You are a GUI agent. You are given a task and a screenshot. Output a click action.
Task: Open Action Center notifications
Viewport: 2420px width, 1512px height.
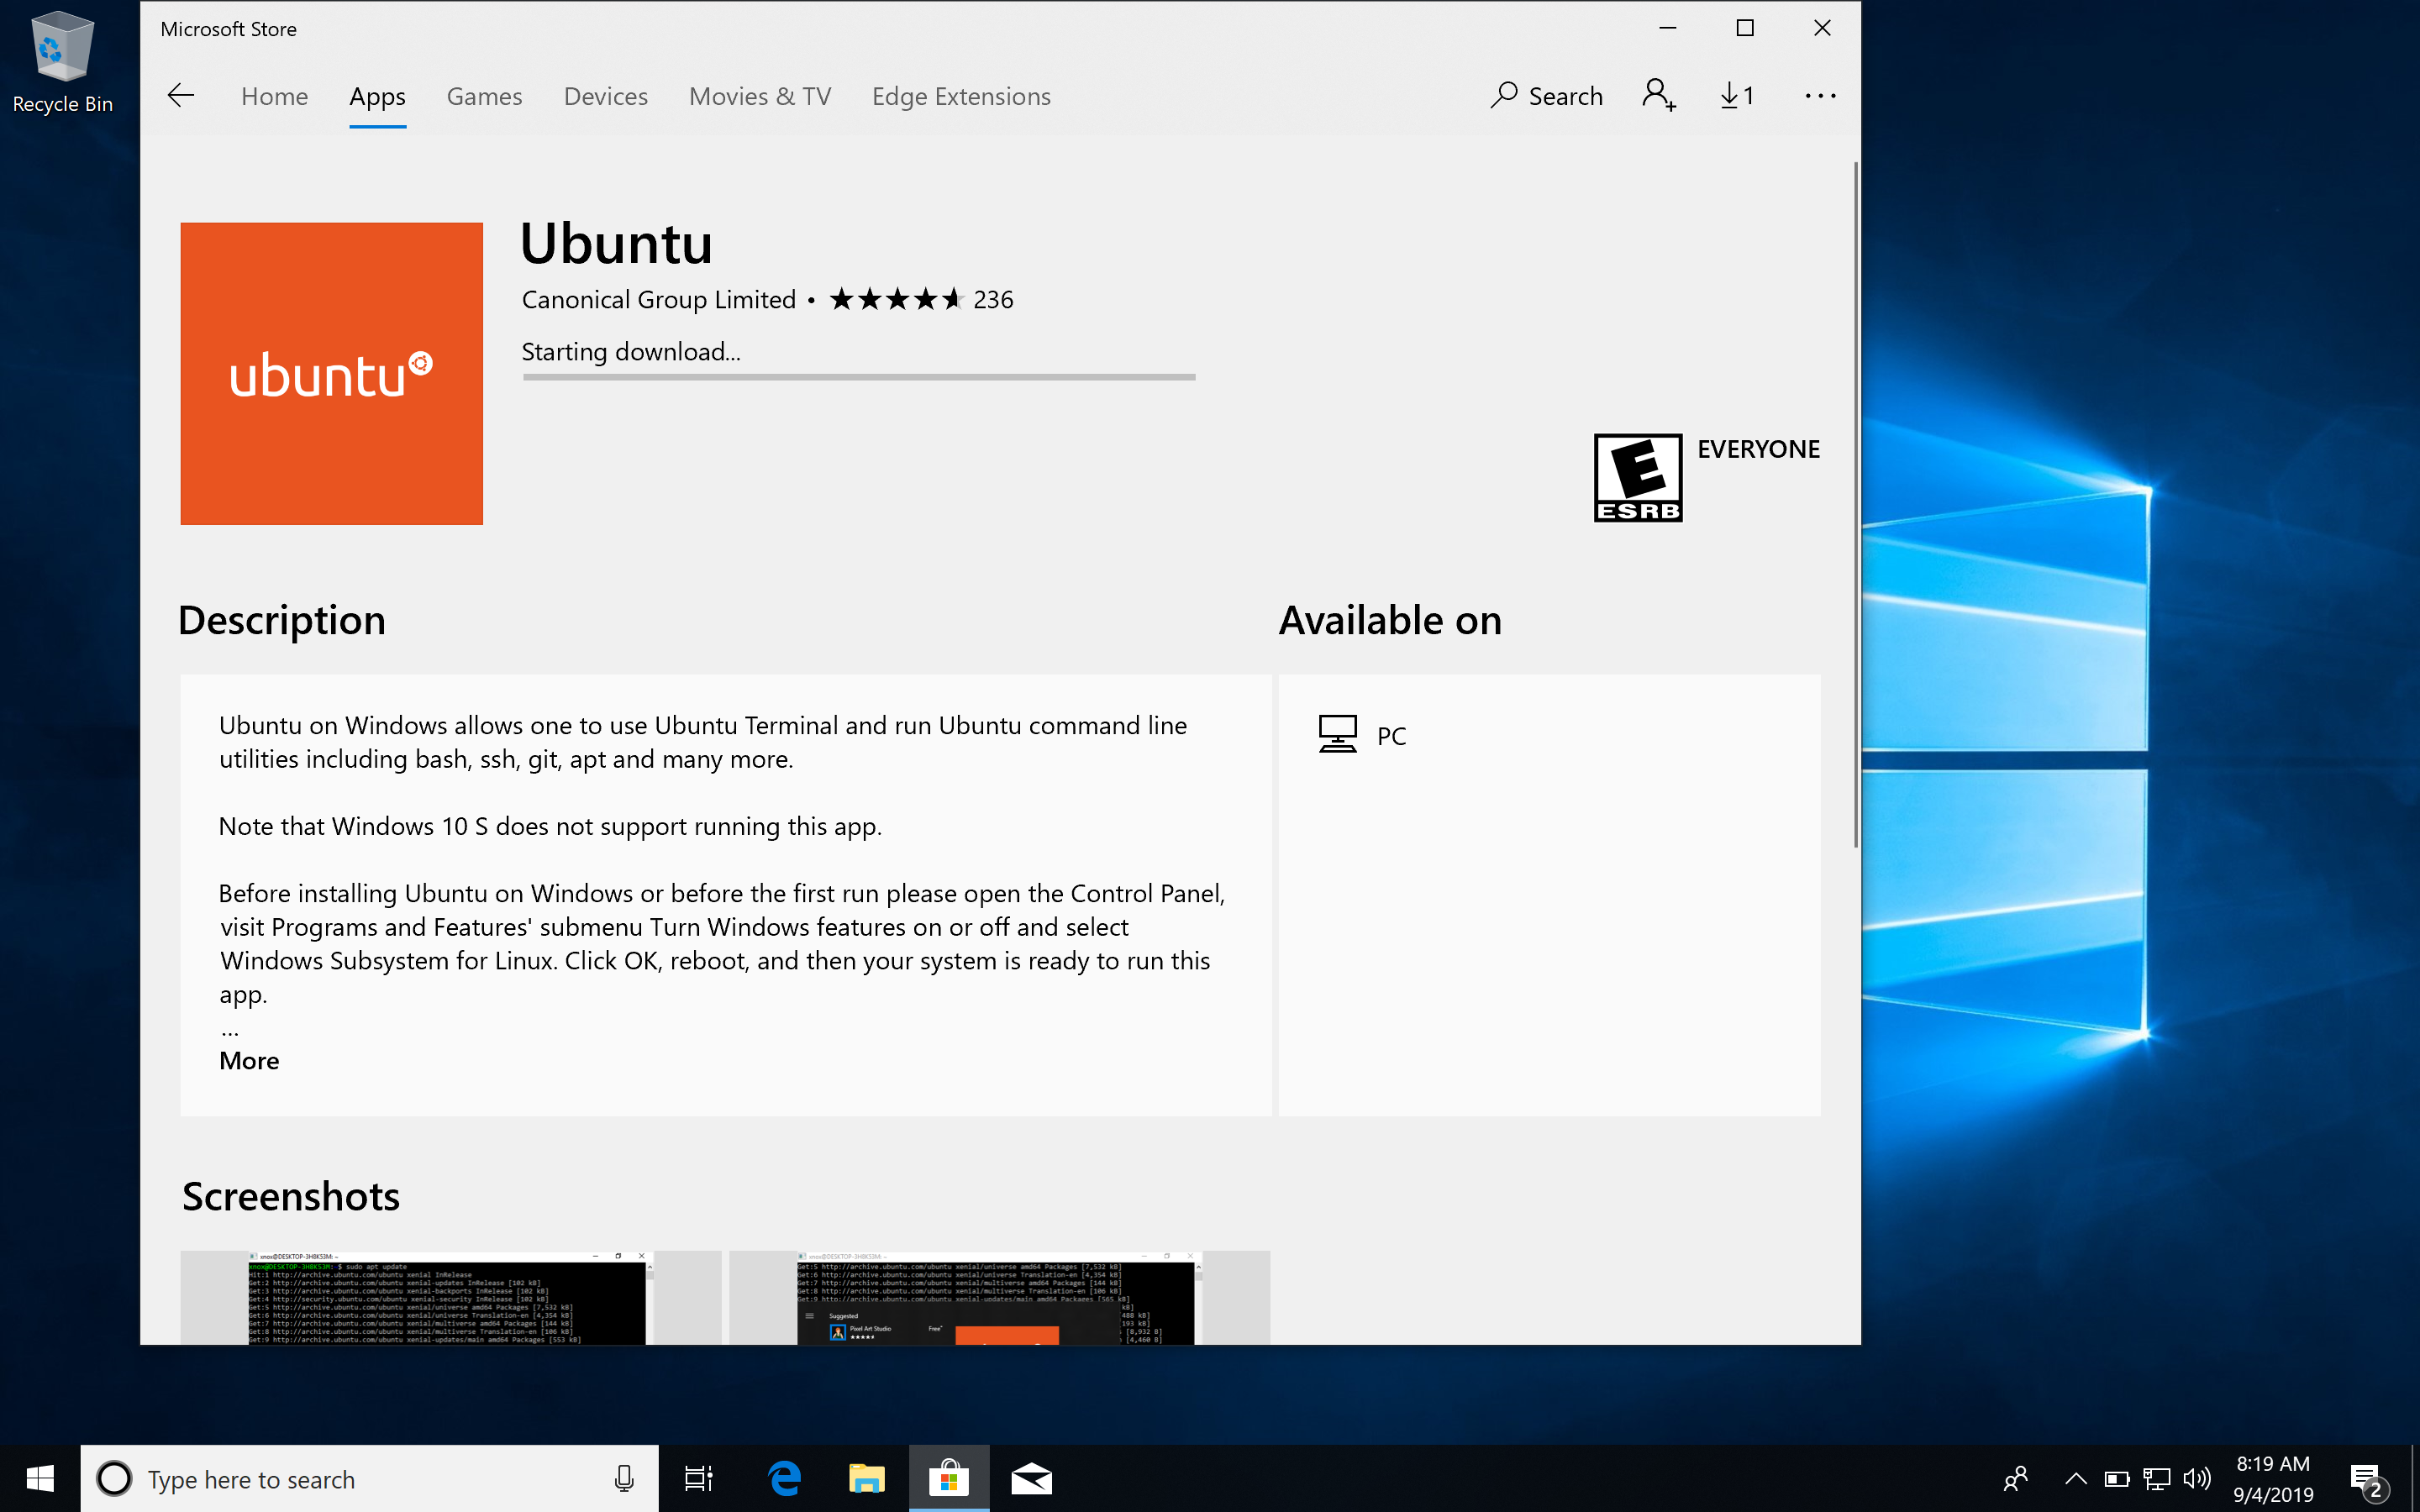point(2366,1478)
